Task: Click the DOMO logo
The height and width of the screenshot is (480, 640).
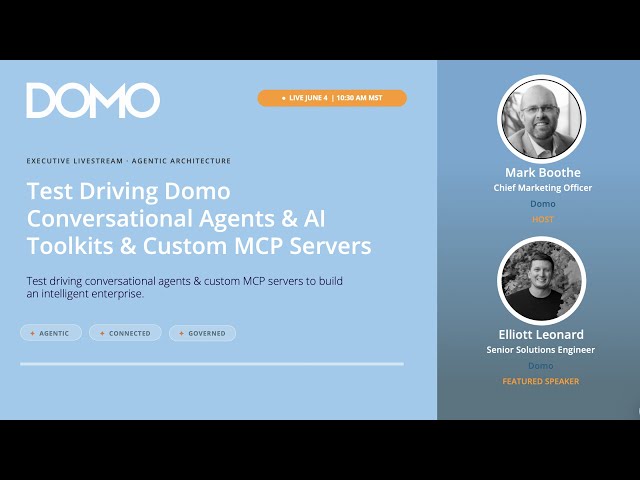Action: point(93,100)
